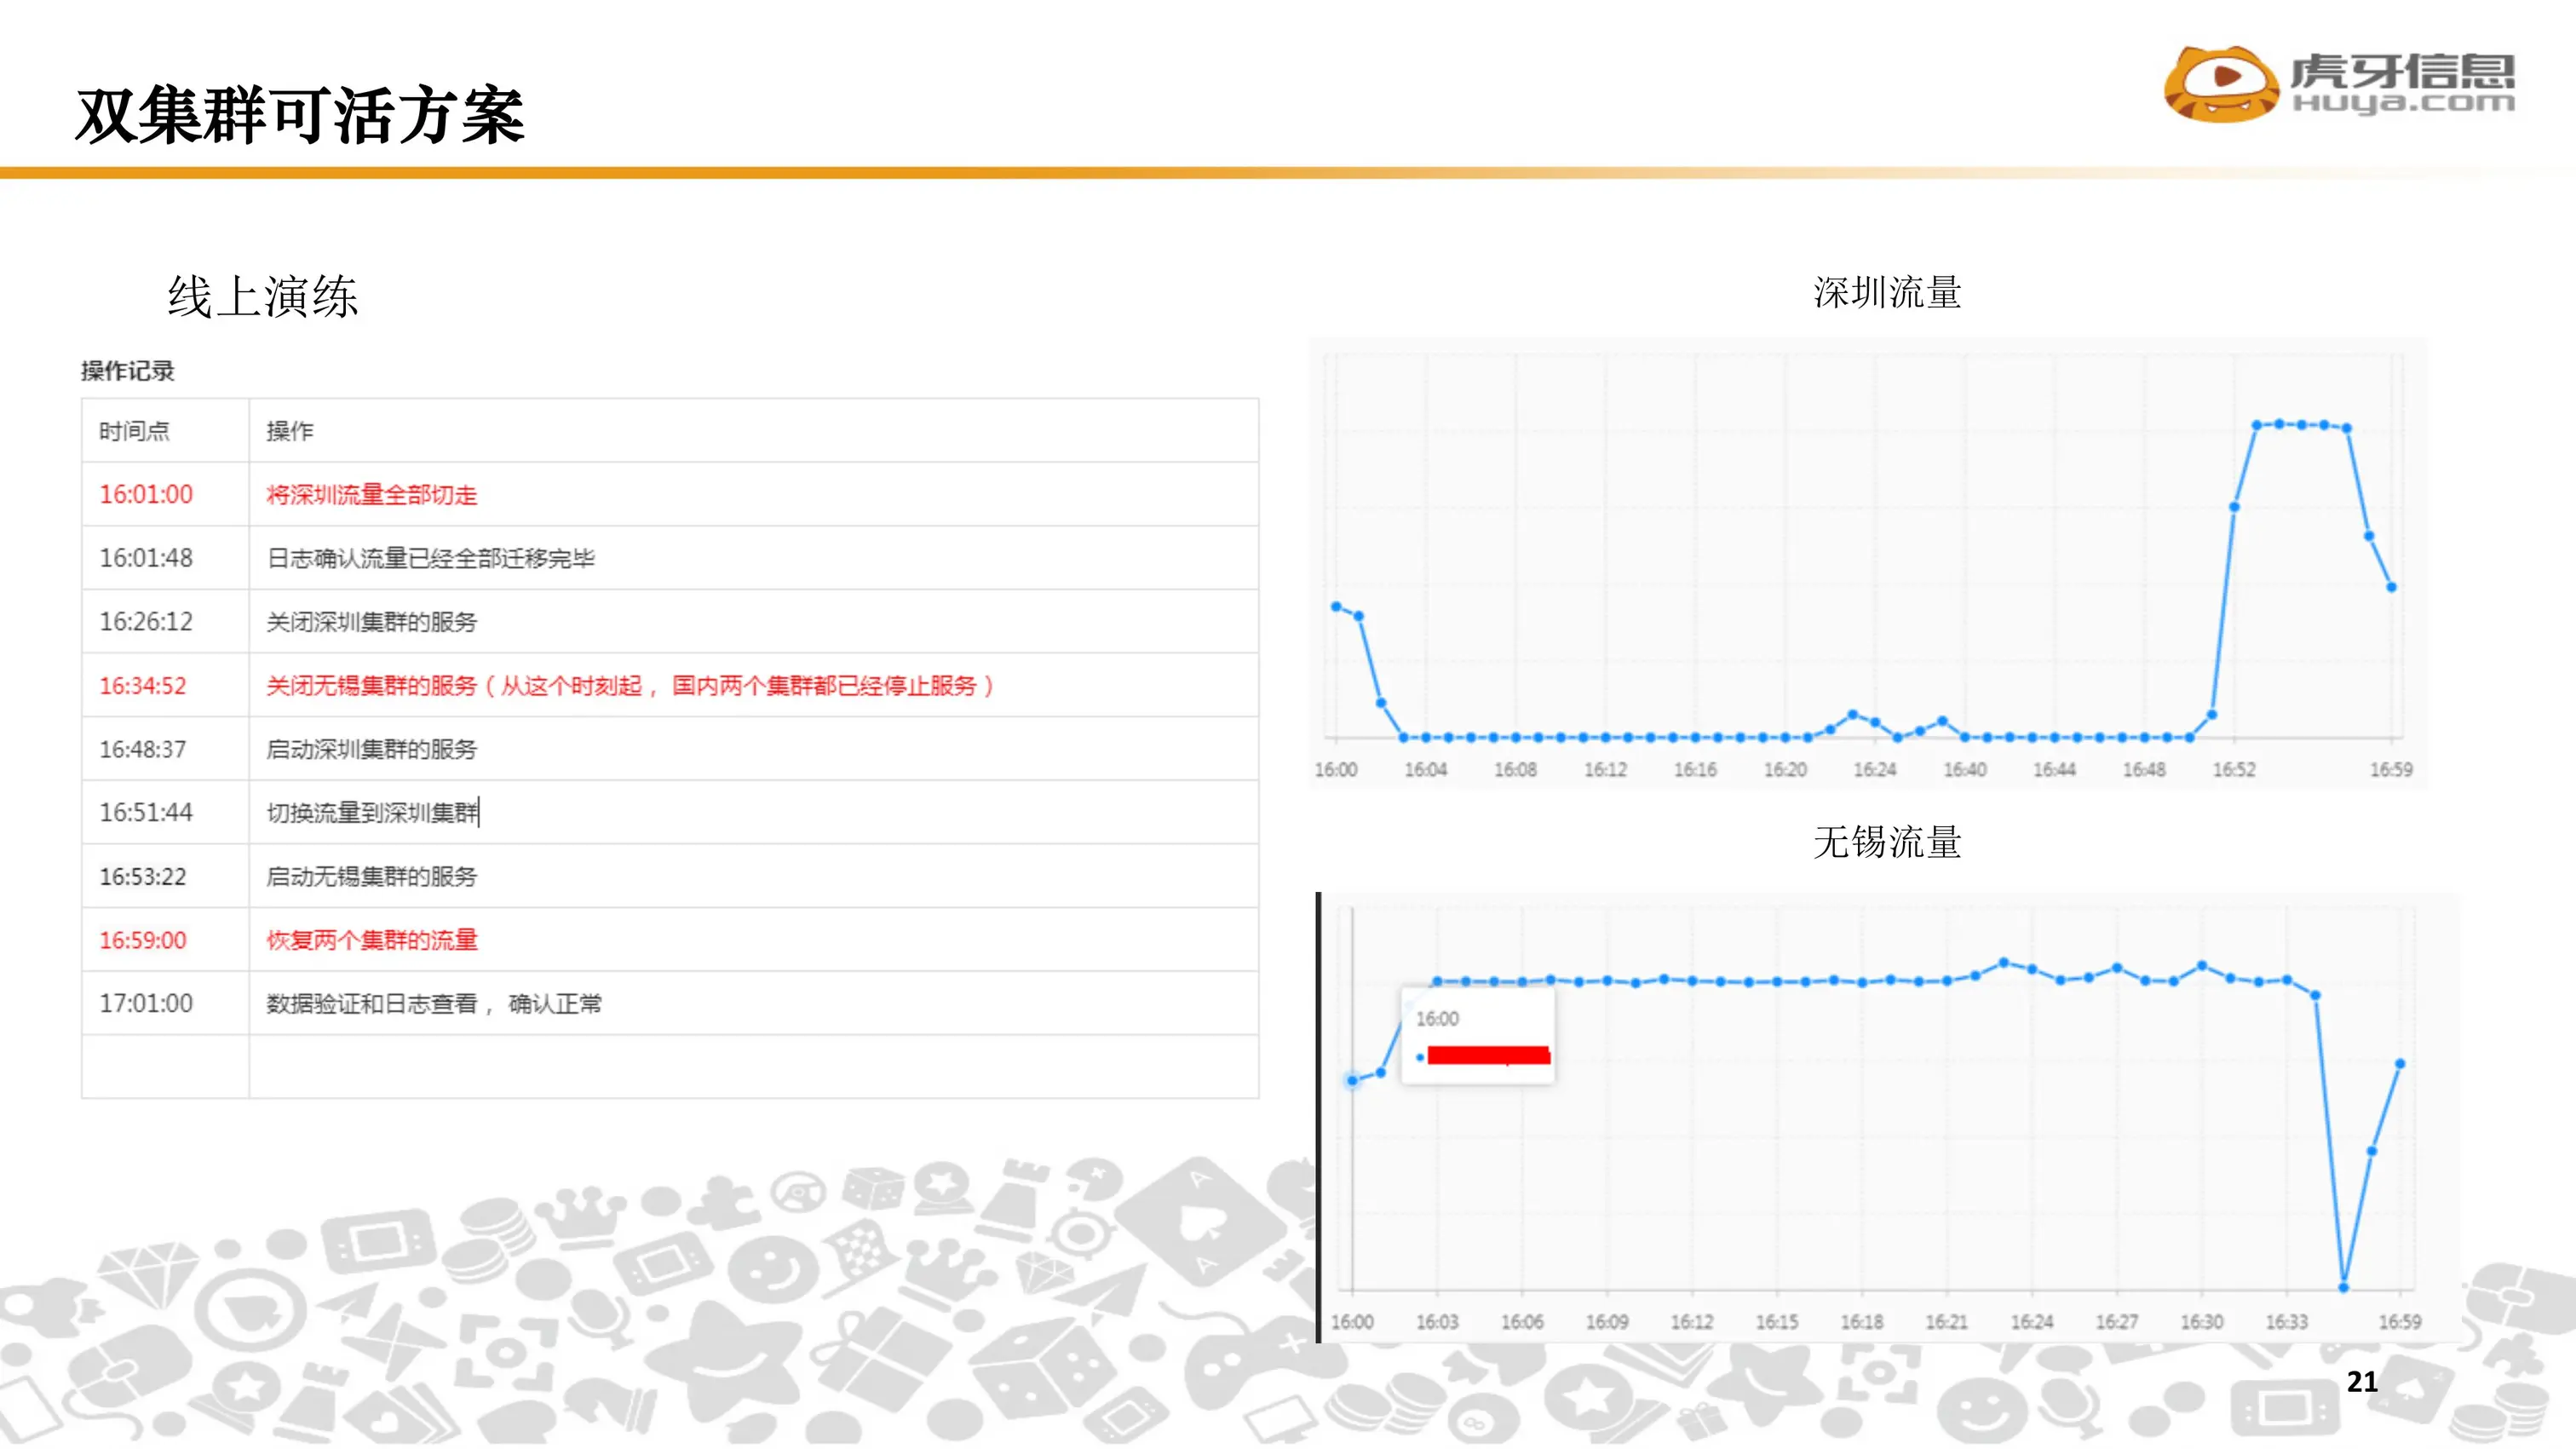Screen dimensions: 2576x1449
Task: Select the 16:01:00 time cell
Action: click(x=146, y=494)
